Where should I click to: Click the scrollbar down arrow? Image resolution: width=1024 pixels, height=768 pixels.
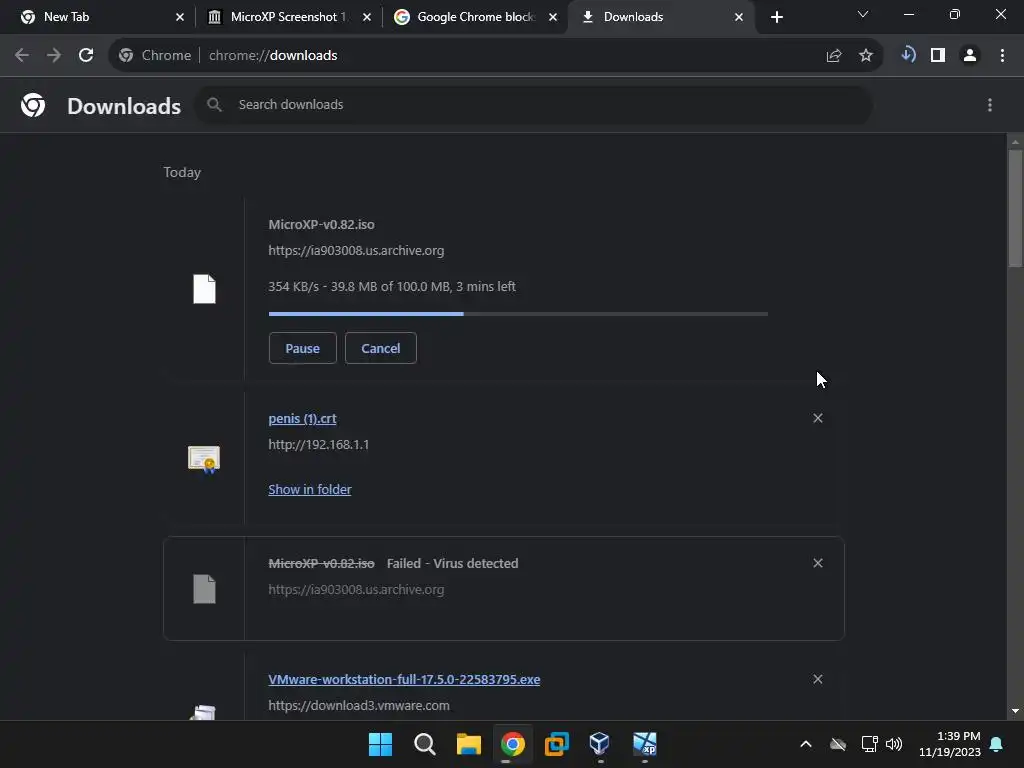point(1015,711)
